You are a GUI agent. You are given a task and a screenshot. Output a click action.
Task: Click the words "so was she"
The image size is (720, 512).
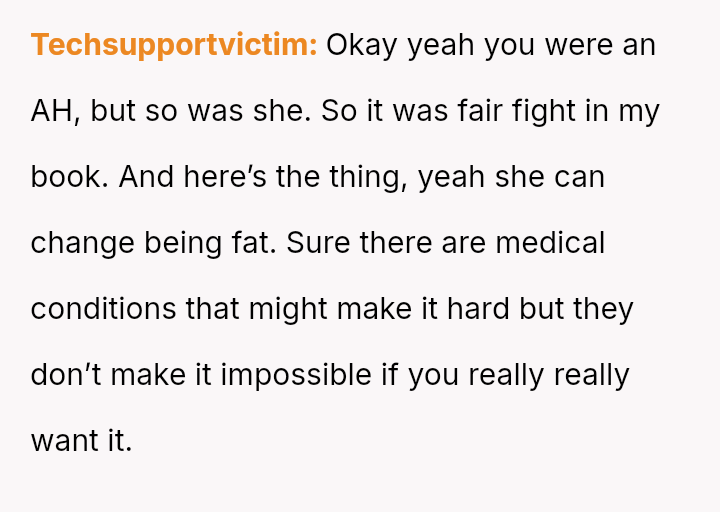(x=224, y=111)
